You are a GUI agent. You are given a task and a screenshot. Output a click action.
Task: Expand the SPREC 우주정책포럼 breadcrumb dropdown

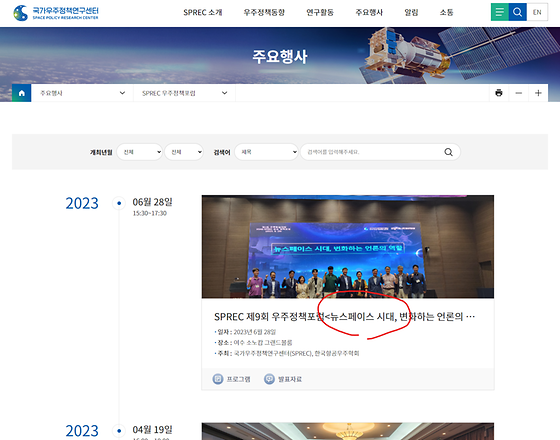click(184, 93)
